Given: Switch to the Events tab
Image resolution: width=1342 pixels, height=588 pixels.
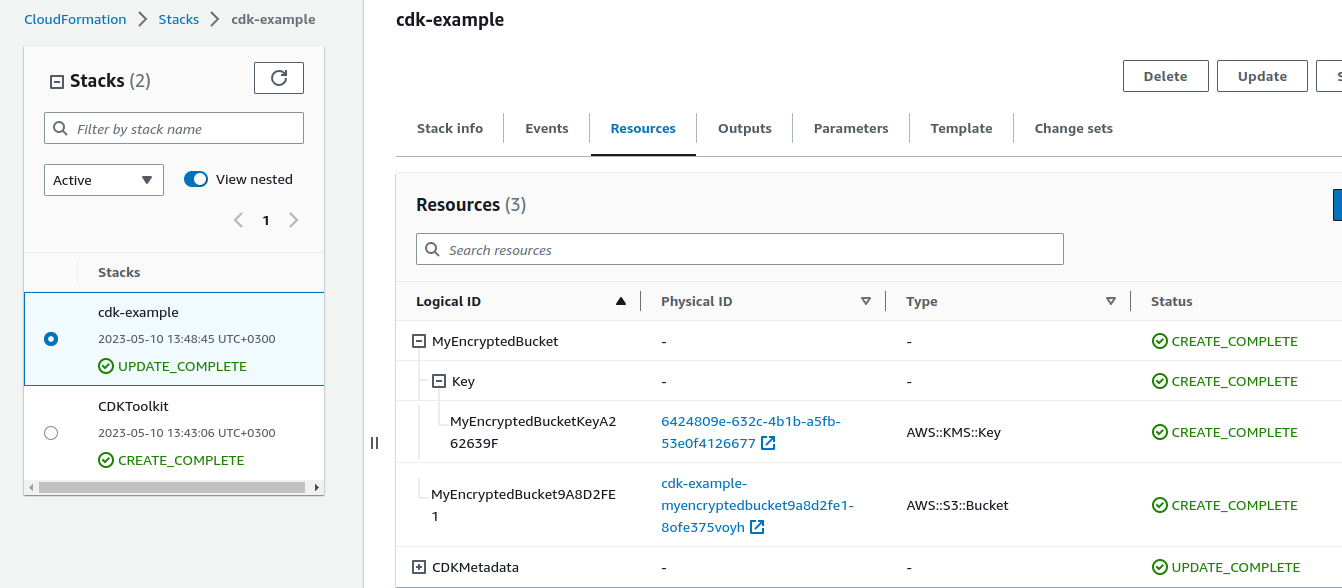Looking at the screenshot, I should (x=547, y=128).
